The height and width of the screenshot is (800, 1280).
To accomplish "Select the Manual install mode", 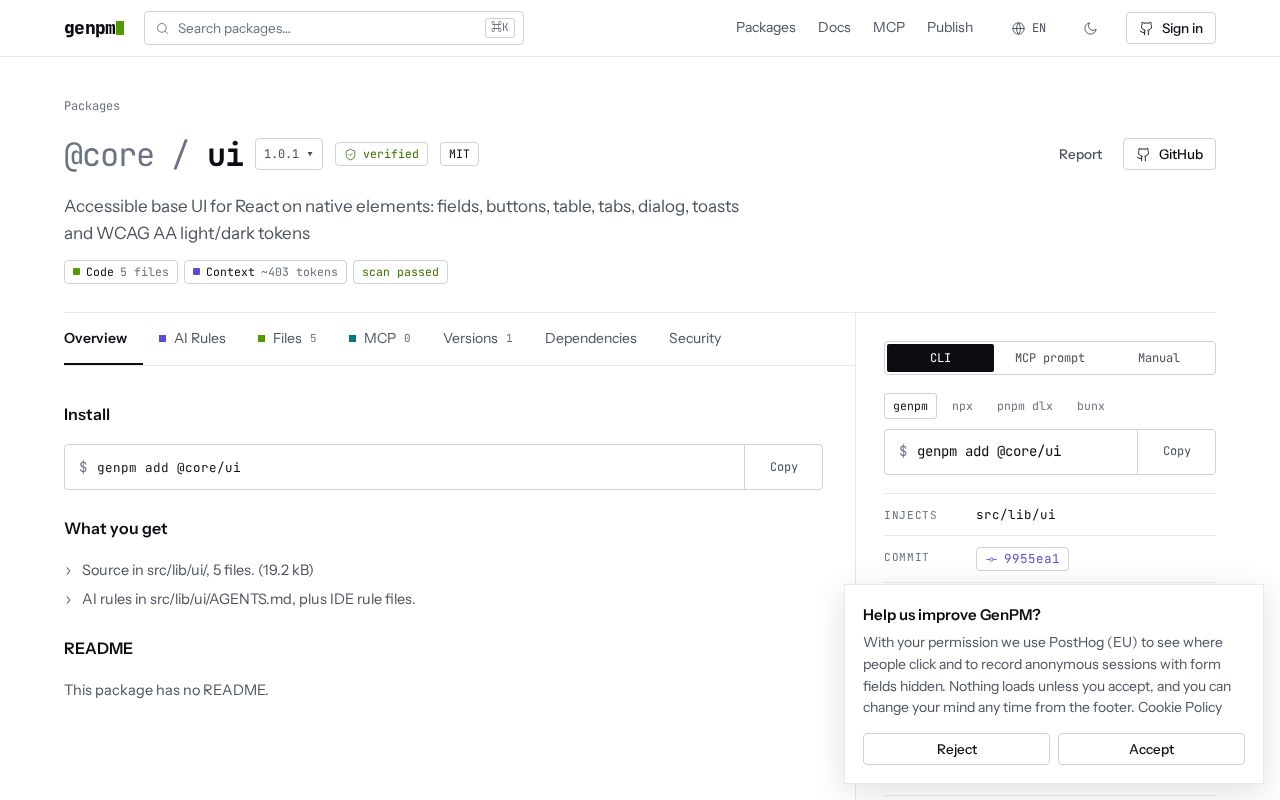I will (x=1159, y=358).
